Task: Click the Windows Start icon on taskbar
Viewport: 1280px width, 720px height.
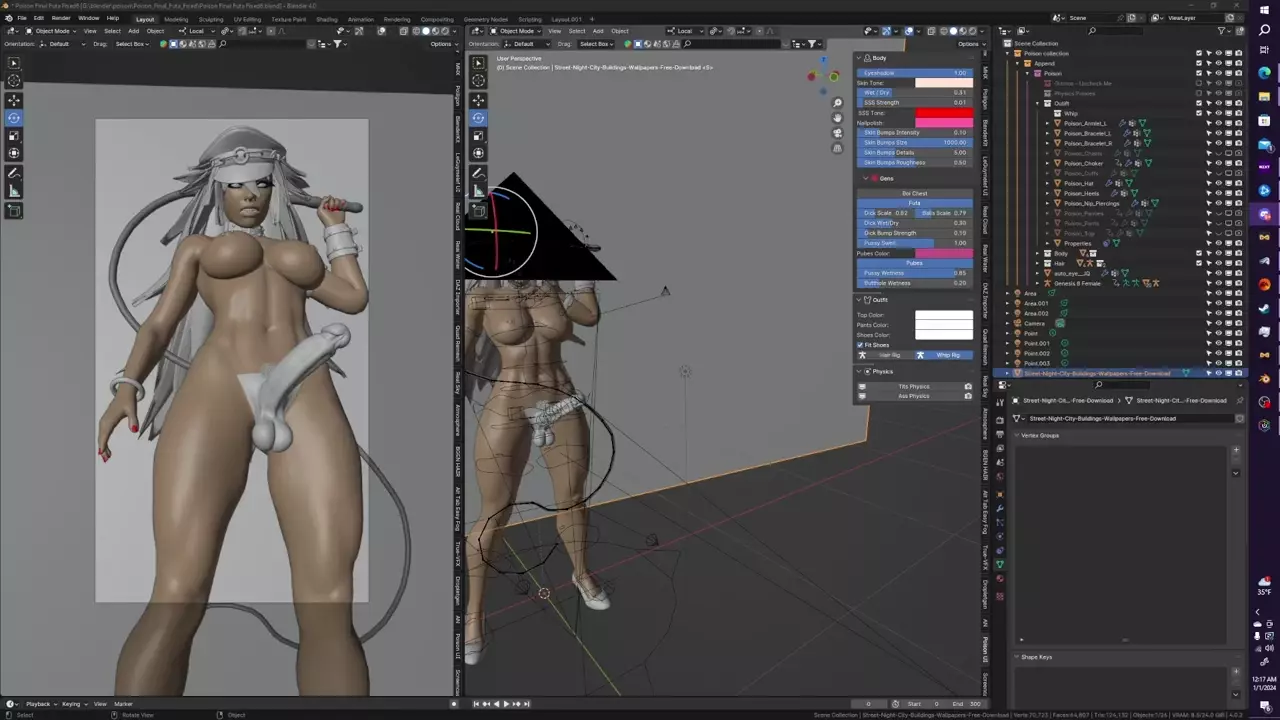Action: pyautogui.click(x=1265, y=9)
